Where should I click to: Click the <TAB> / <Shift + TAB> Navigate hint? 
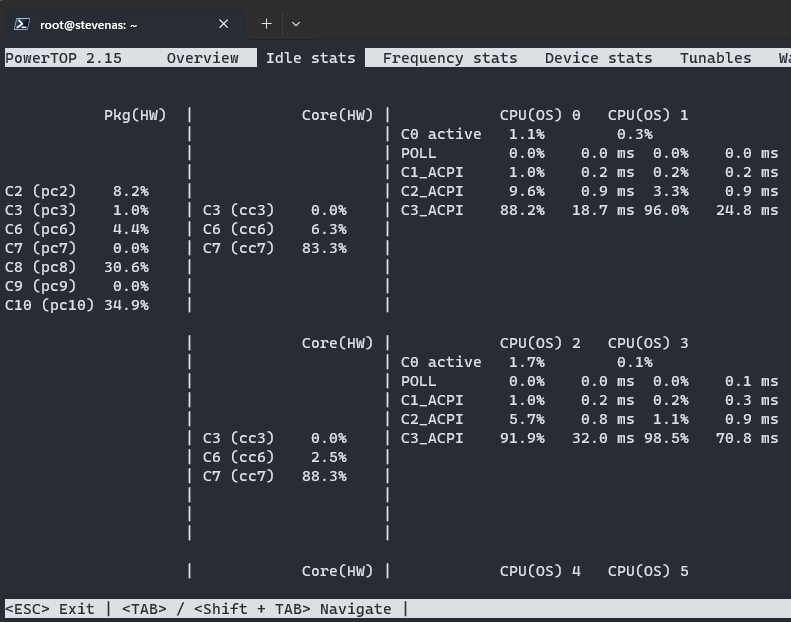(x=257, y=609)
